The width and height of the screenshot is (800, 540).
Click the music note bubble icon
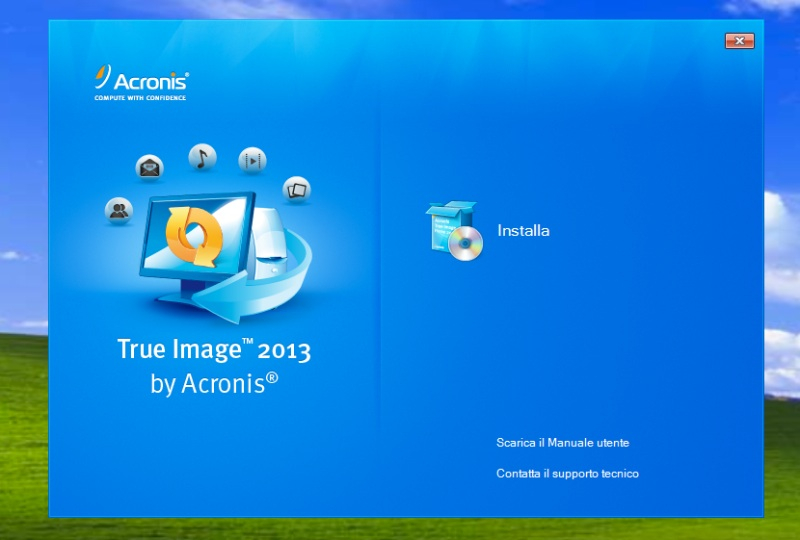click(x=202, y=157)
